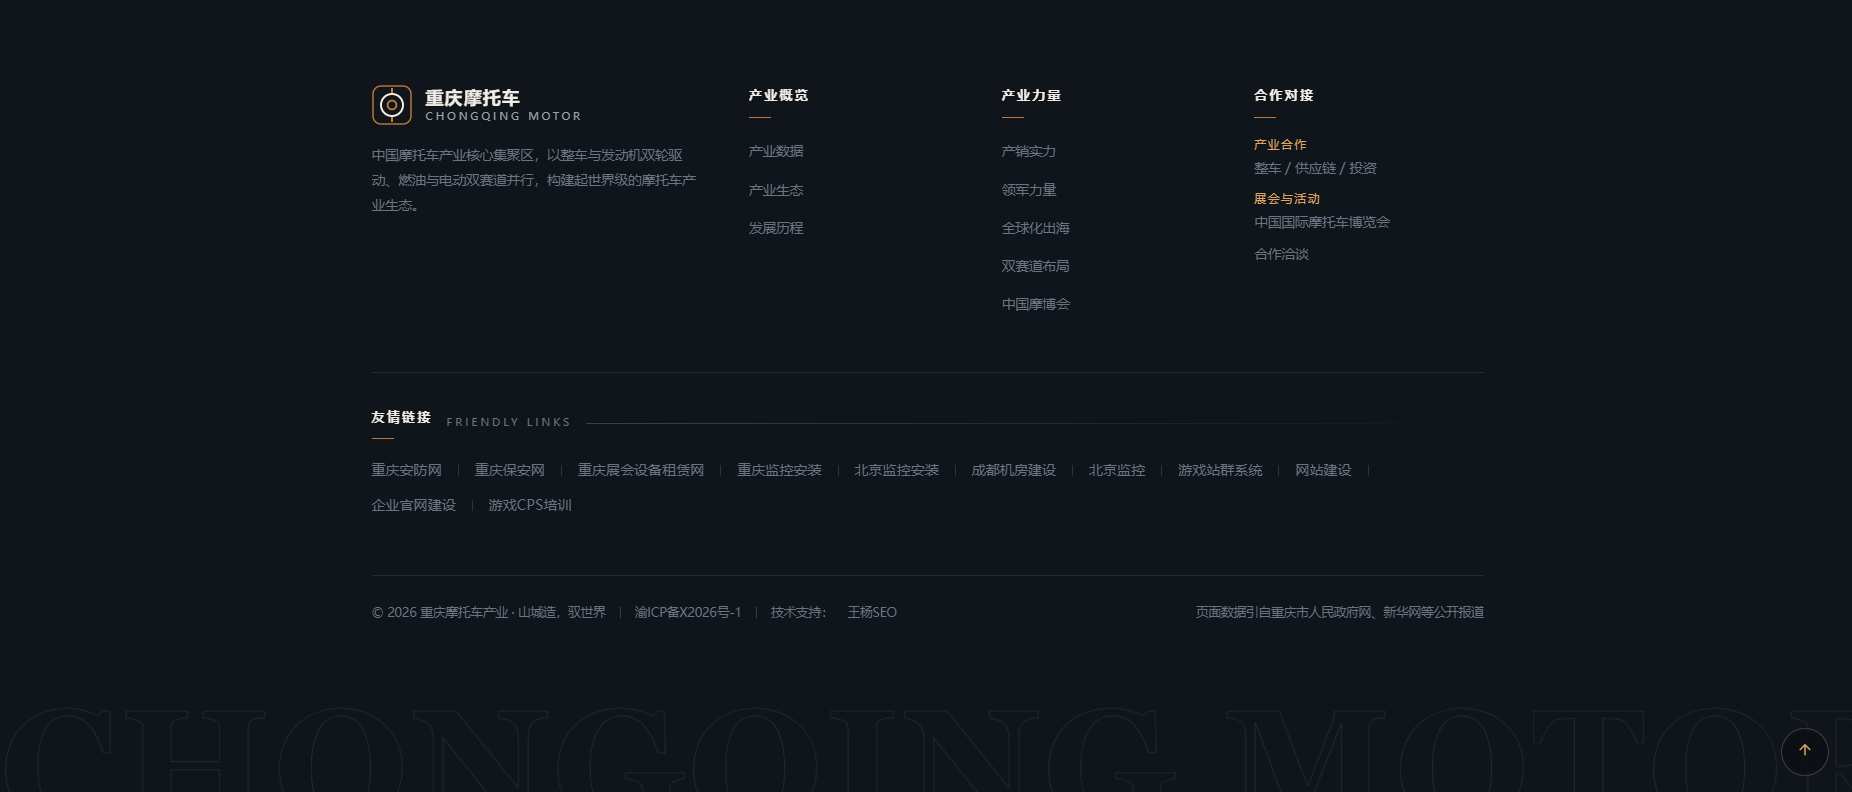Click the 渝ICP备X2026号-1 record link
The image size is (1852, 792).
[688, 612]
